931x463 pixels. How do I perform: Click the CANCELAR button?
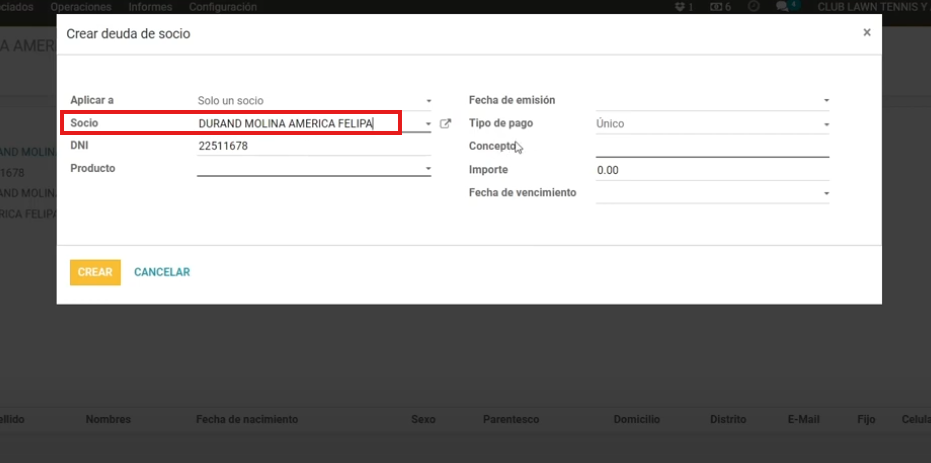(162, 272)
